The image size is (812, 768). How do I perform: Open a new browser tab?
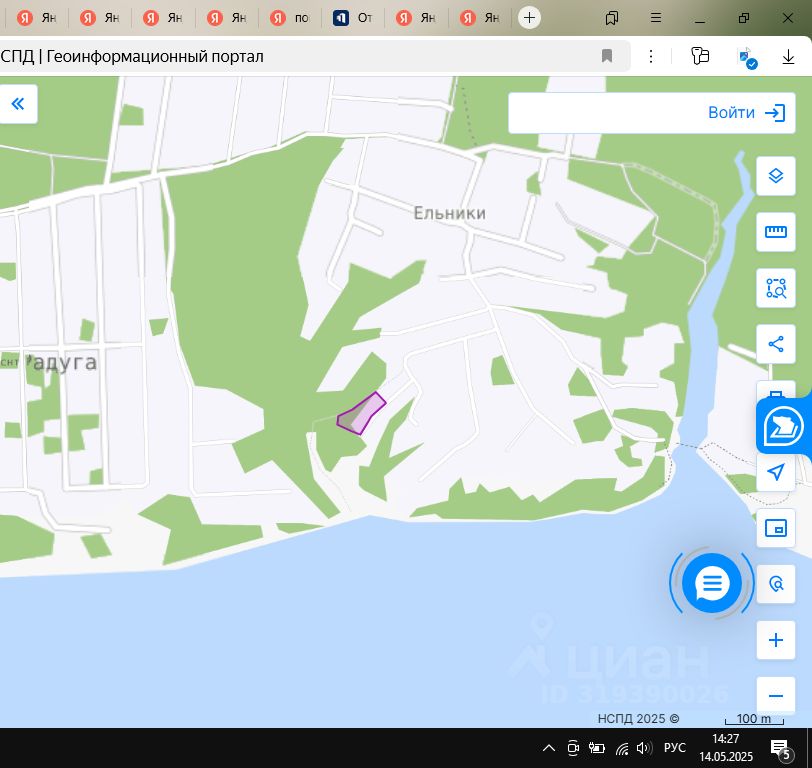[x=529, y=18]
